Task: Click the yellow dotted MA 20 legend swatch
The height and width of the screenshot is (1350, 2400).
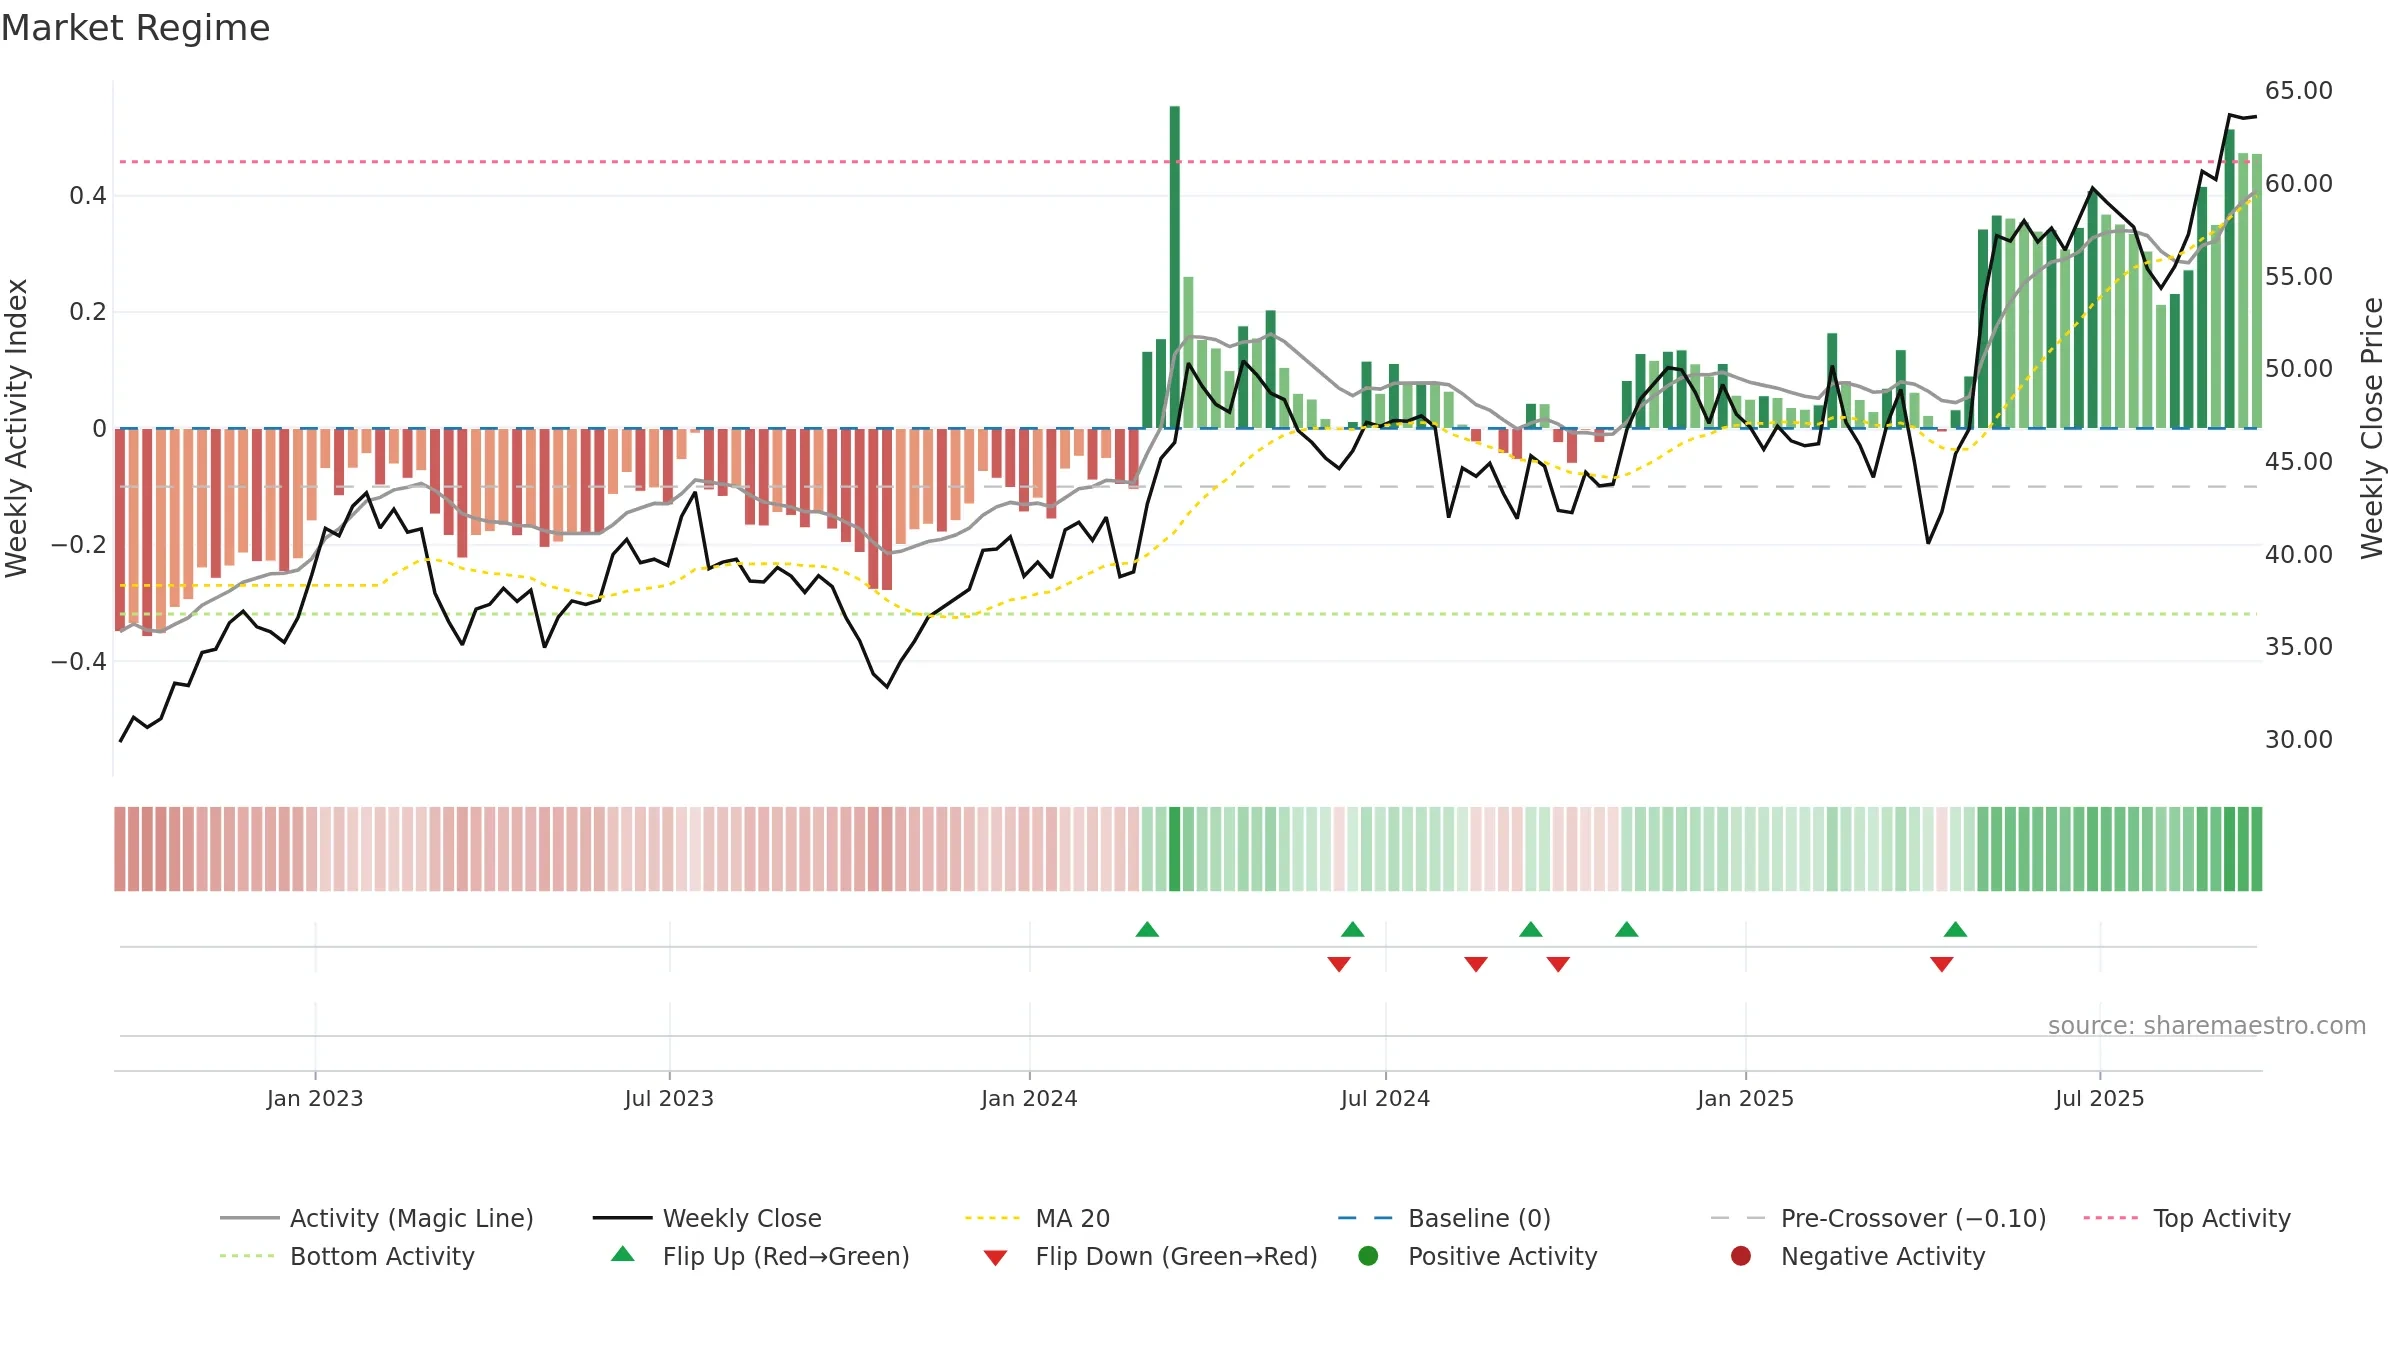Action: click(x=992, y=1218)
